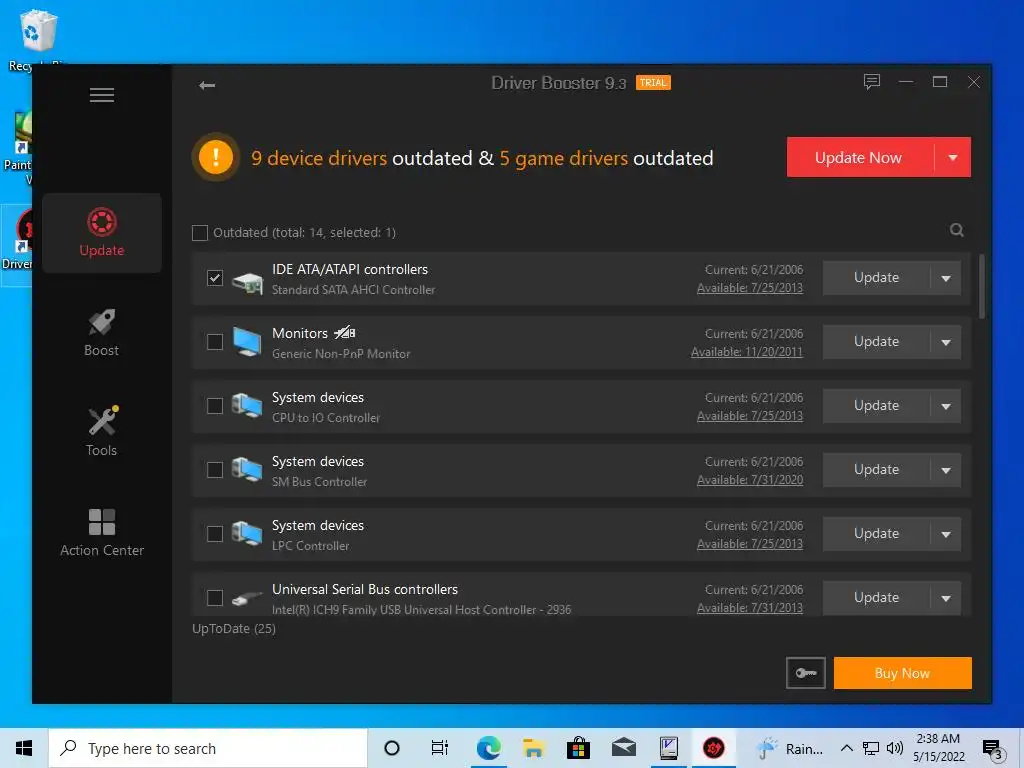
Task: Click the muted icon next to Monitors
Action: click(345, 333)
